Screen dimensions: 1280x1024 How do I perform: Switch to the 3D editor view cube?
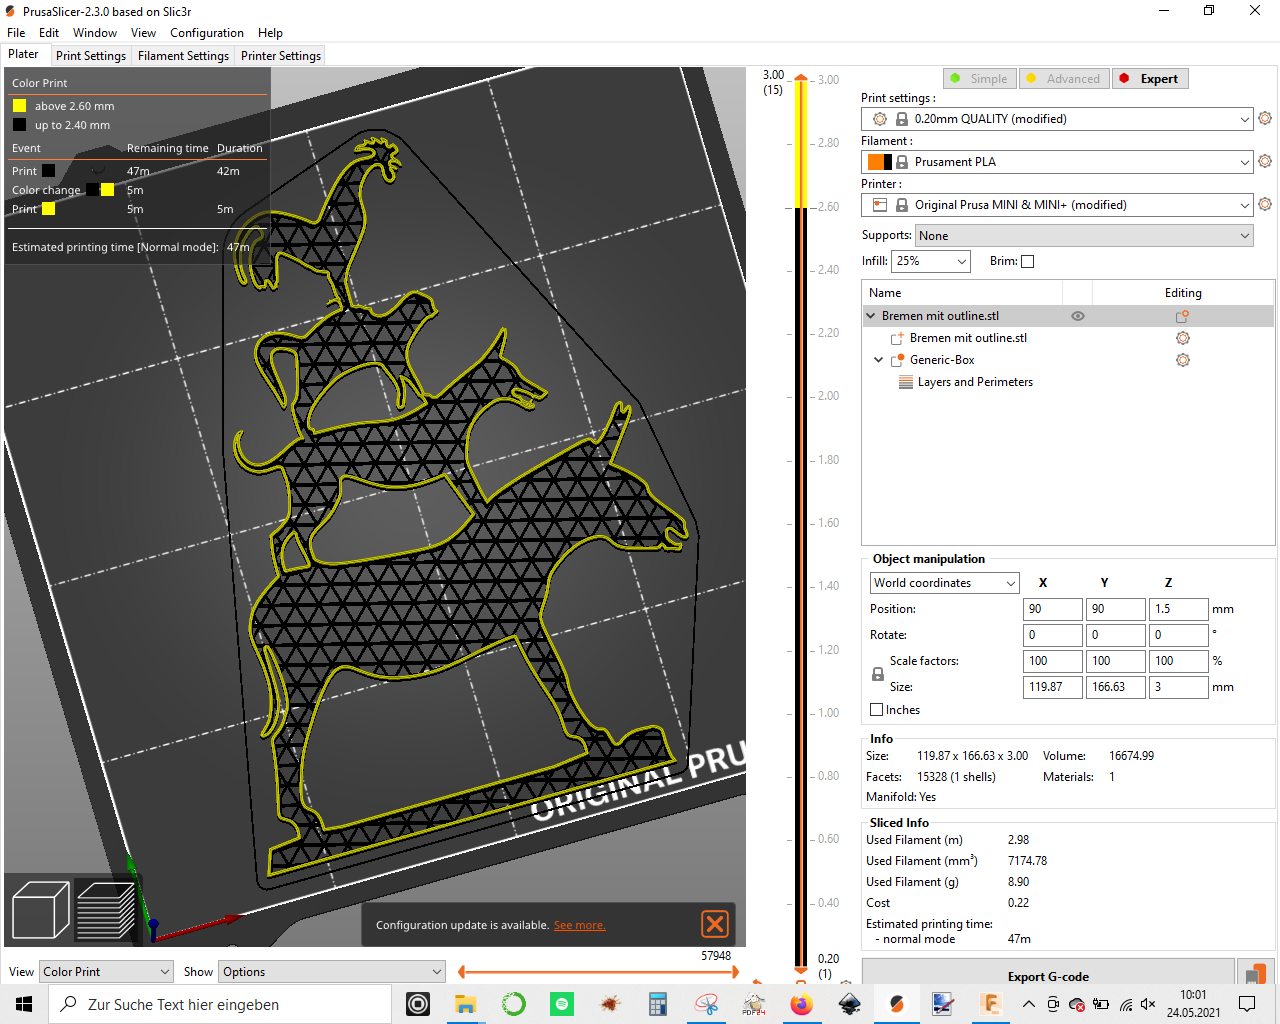pyautogui.click(x=40, y=910)
